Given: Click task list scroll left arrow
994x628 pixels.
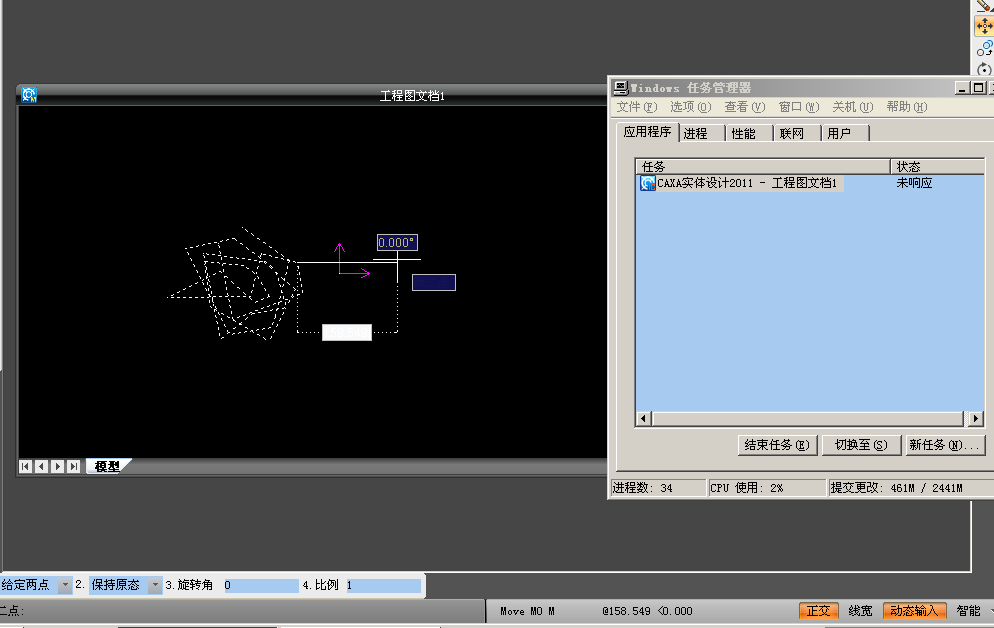Looking at the screenshot, I should click(x=643, y=418).
